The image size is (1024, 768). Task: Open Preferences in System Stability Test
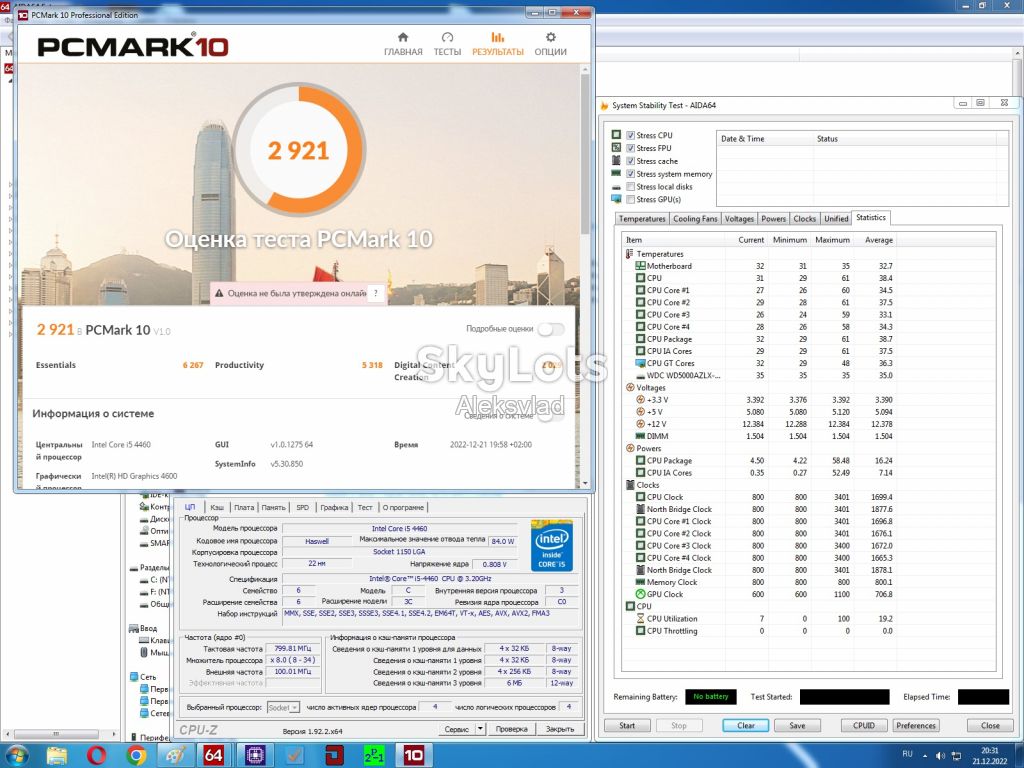[916, 726]
